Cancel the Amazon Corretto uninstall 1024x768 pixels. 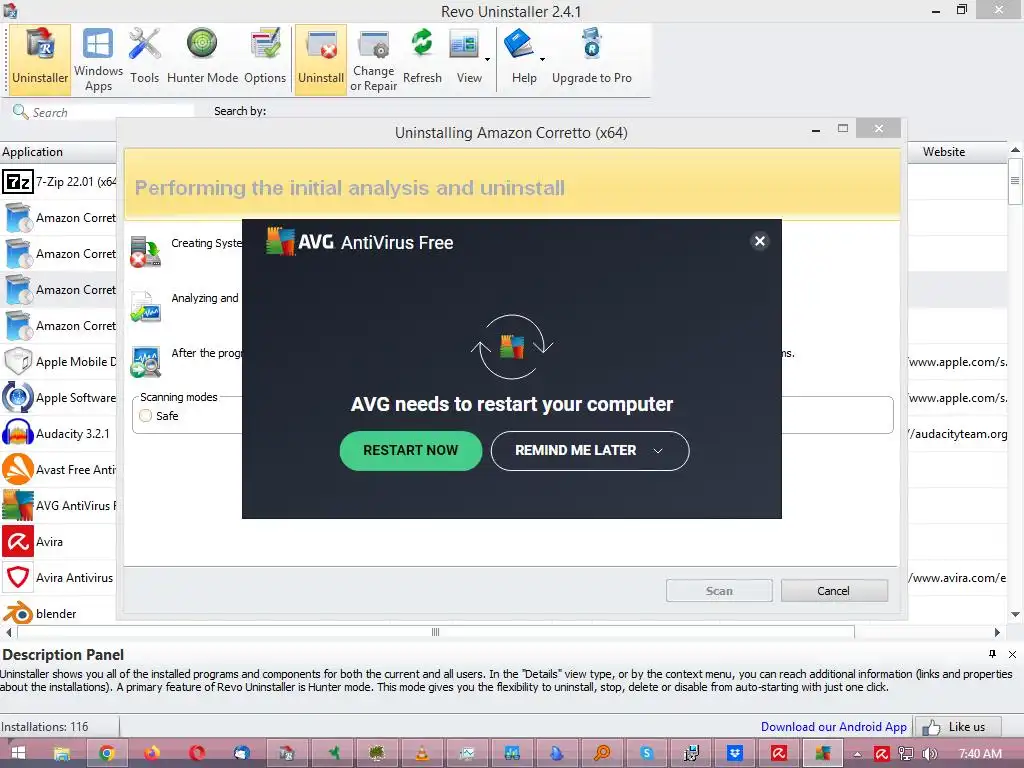click(x=834, y=590)
